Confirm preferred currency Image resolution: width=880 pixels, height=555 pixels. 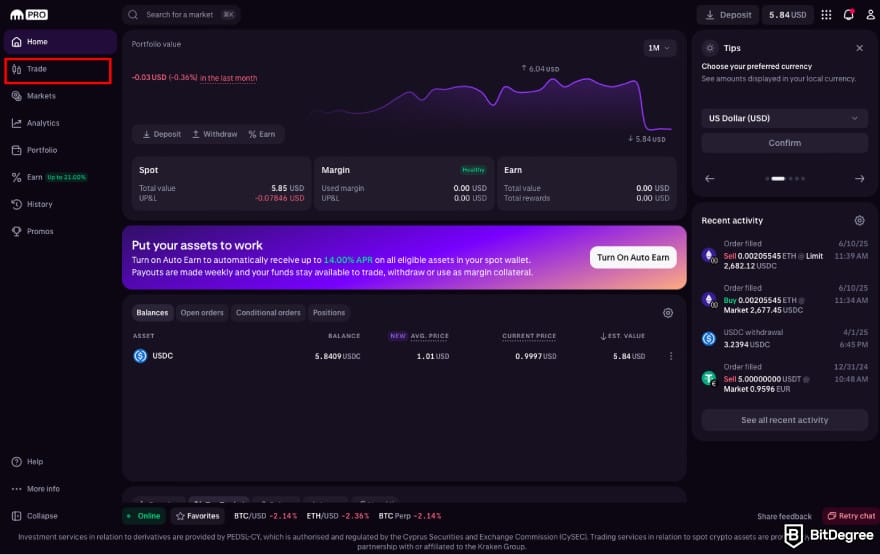[784, 143]
